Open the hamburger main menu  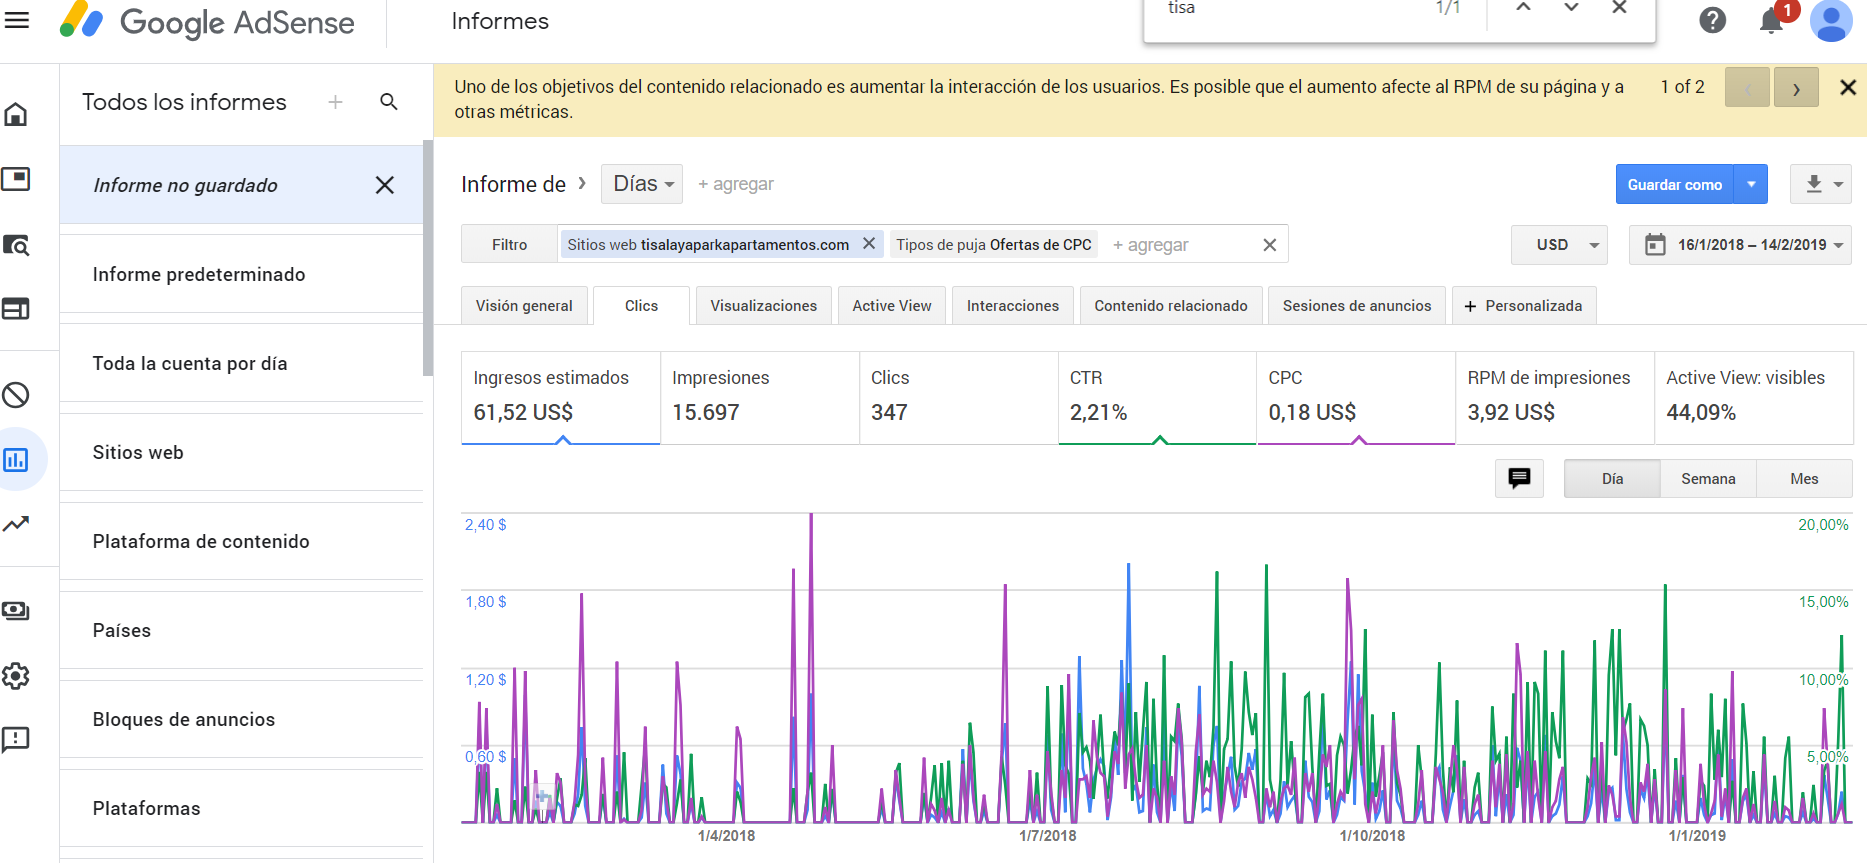click(x=17, y=20)
